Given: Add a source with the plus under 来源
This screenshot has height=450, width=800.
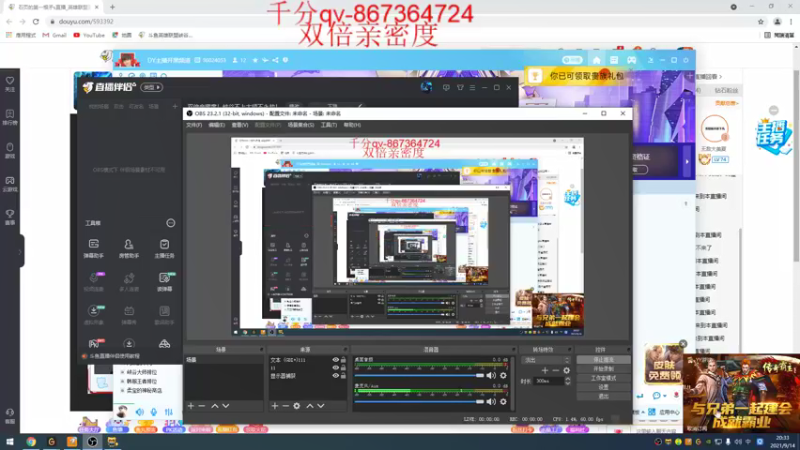Looking at the screenshot, I should (275, 406).
